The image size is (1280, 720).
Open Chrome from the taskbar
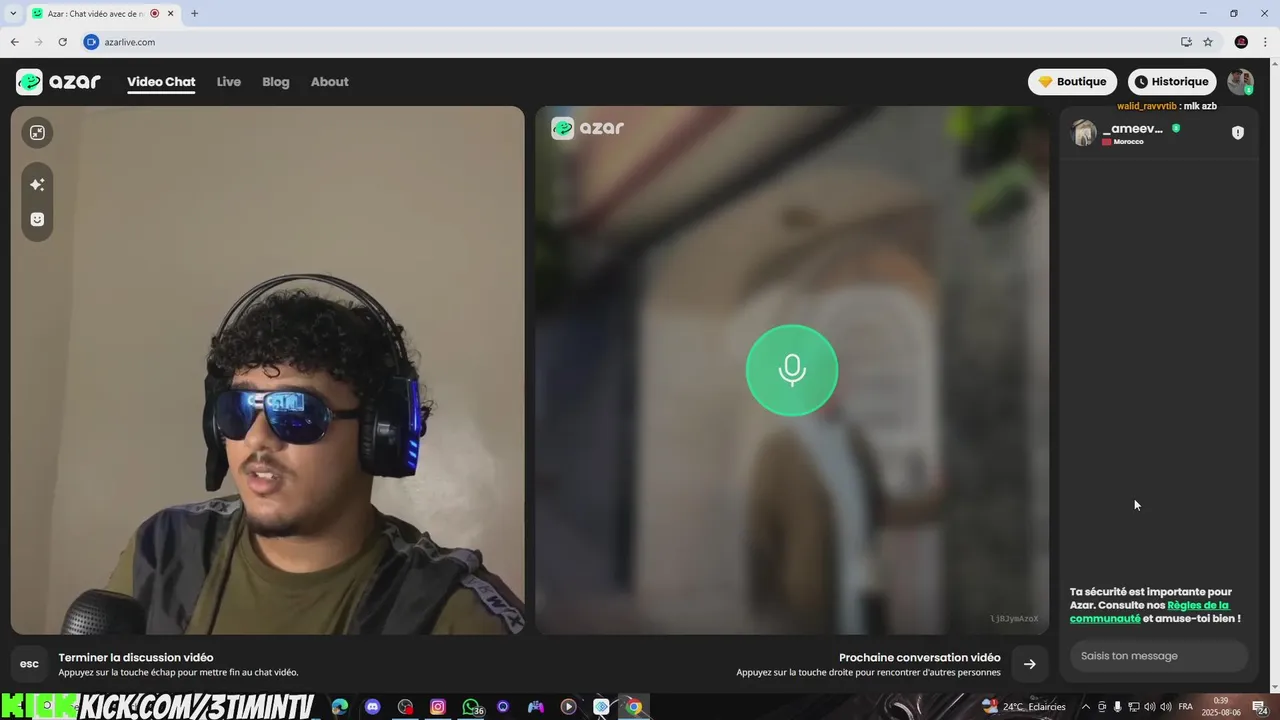pos(633,707)
